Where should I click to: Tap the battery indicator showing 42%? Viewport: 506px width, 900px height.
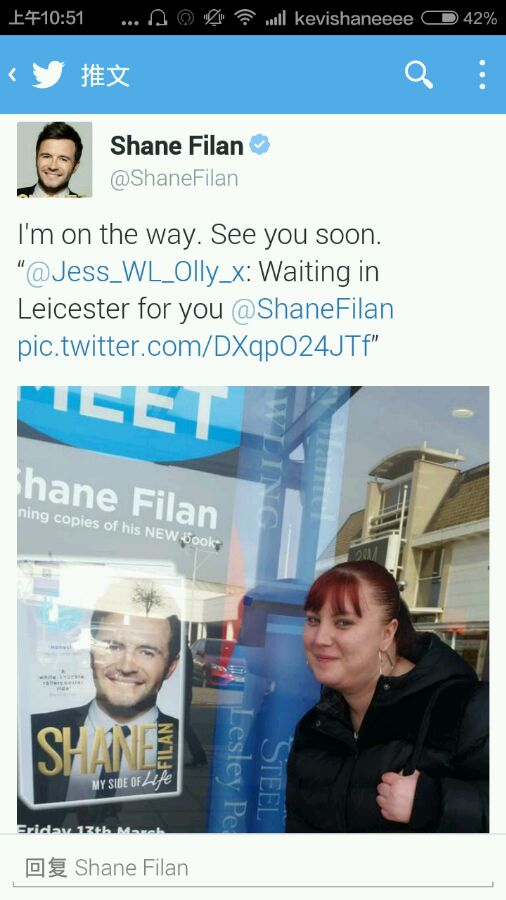(x=459, y=18)
